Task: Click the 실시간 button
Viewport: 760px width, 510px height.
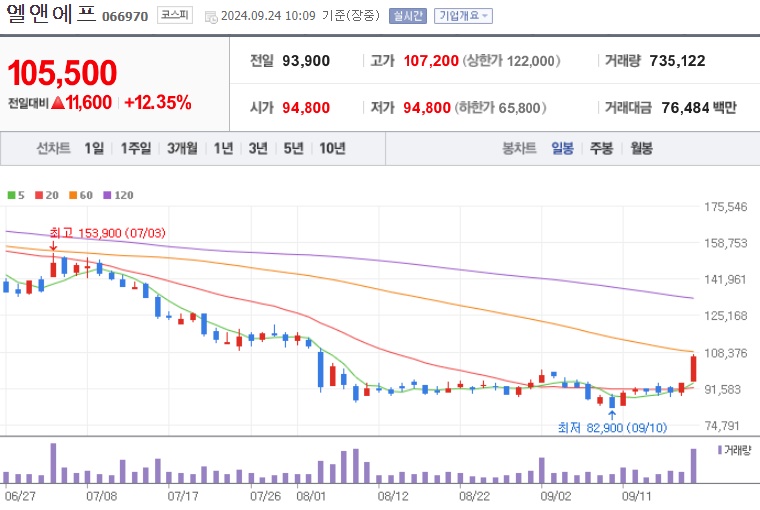Action: (408, 16)
